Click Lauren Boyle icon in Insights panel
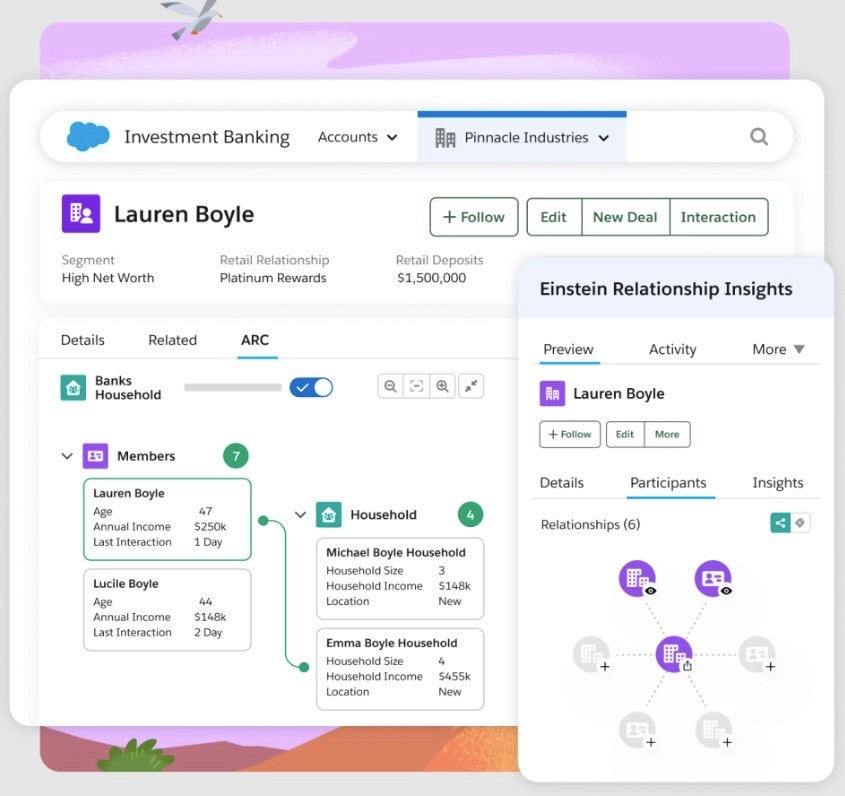The width and height of the screenshot is (845, 796). click(x=552, y=393)
